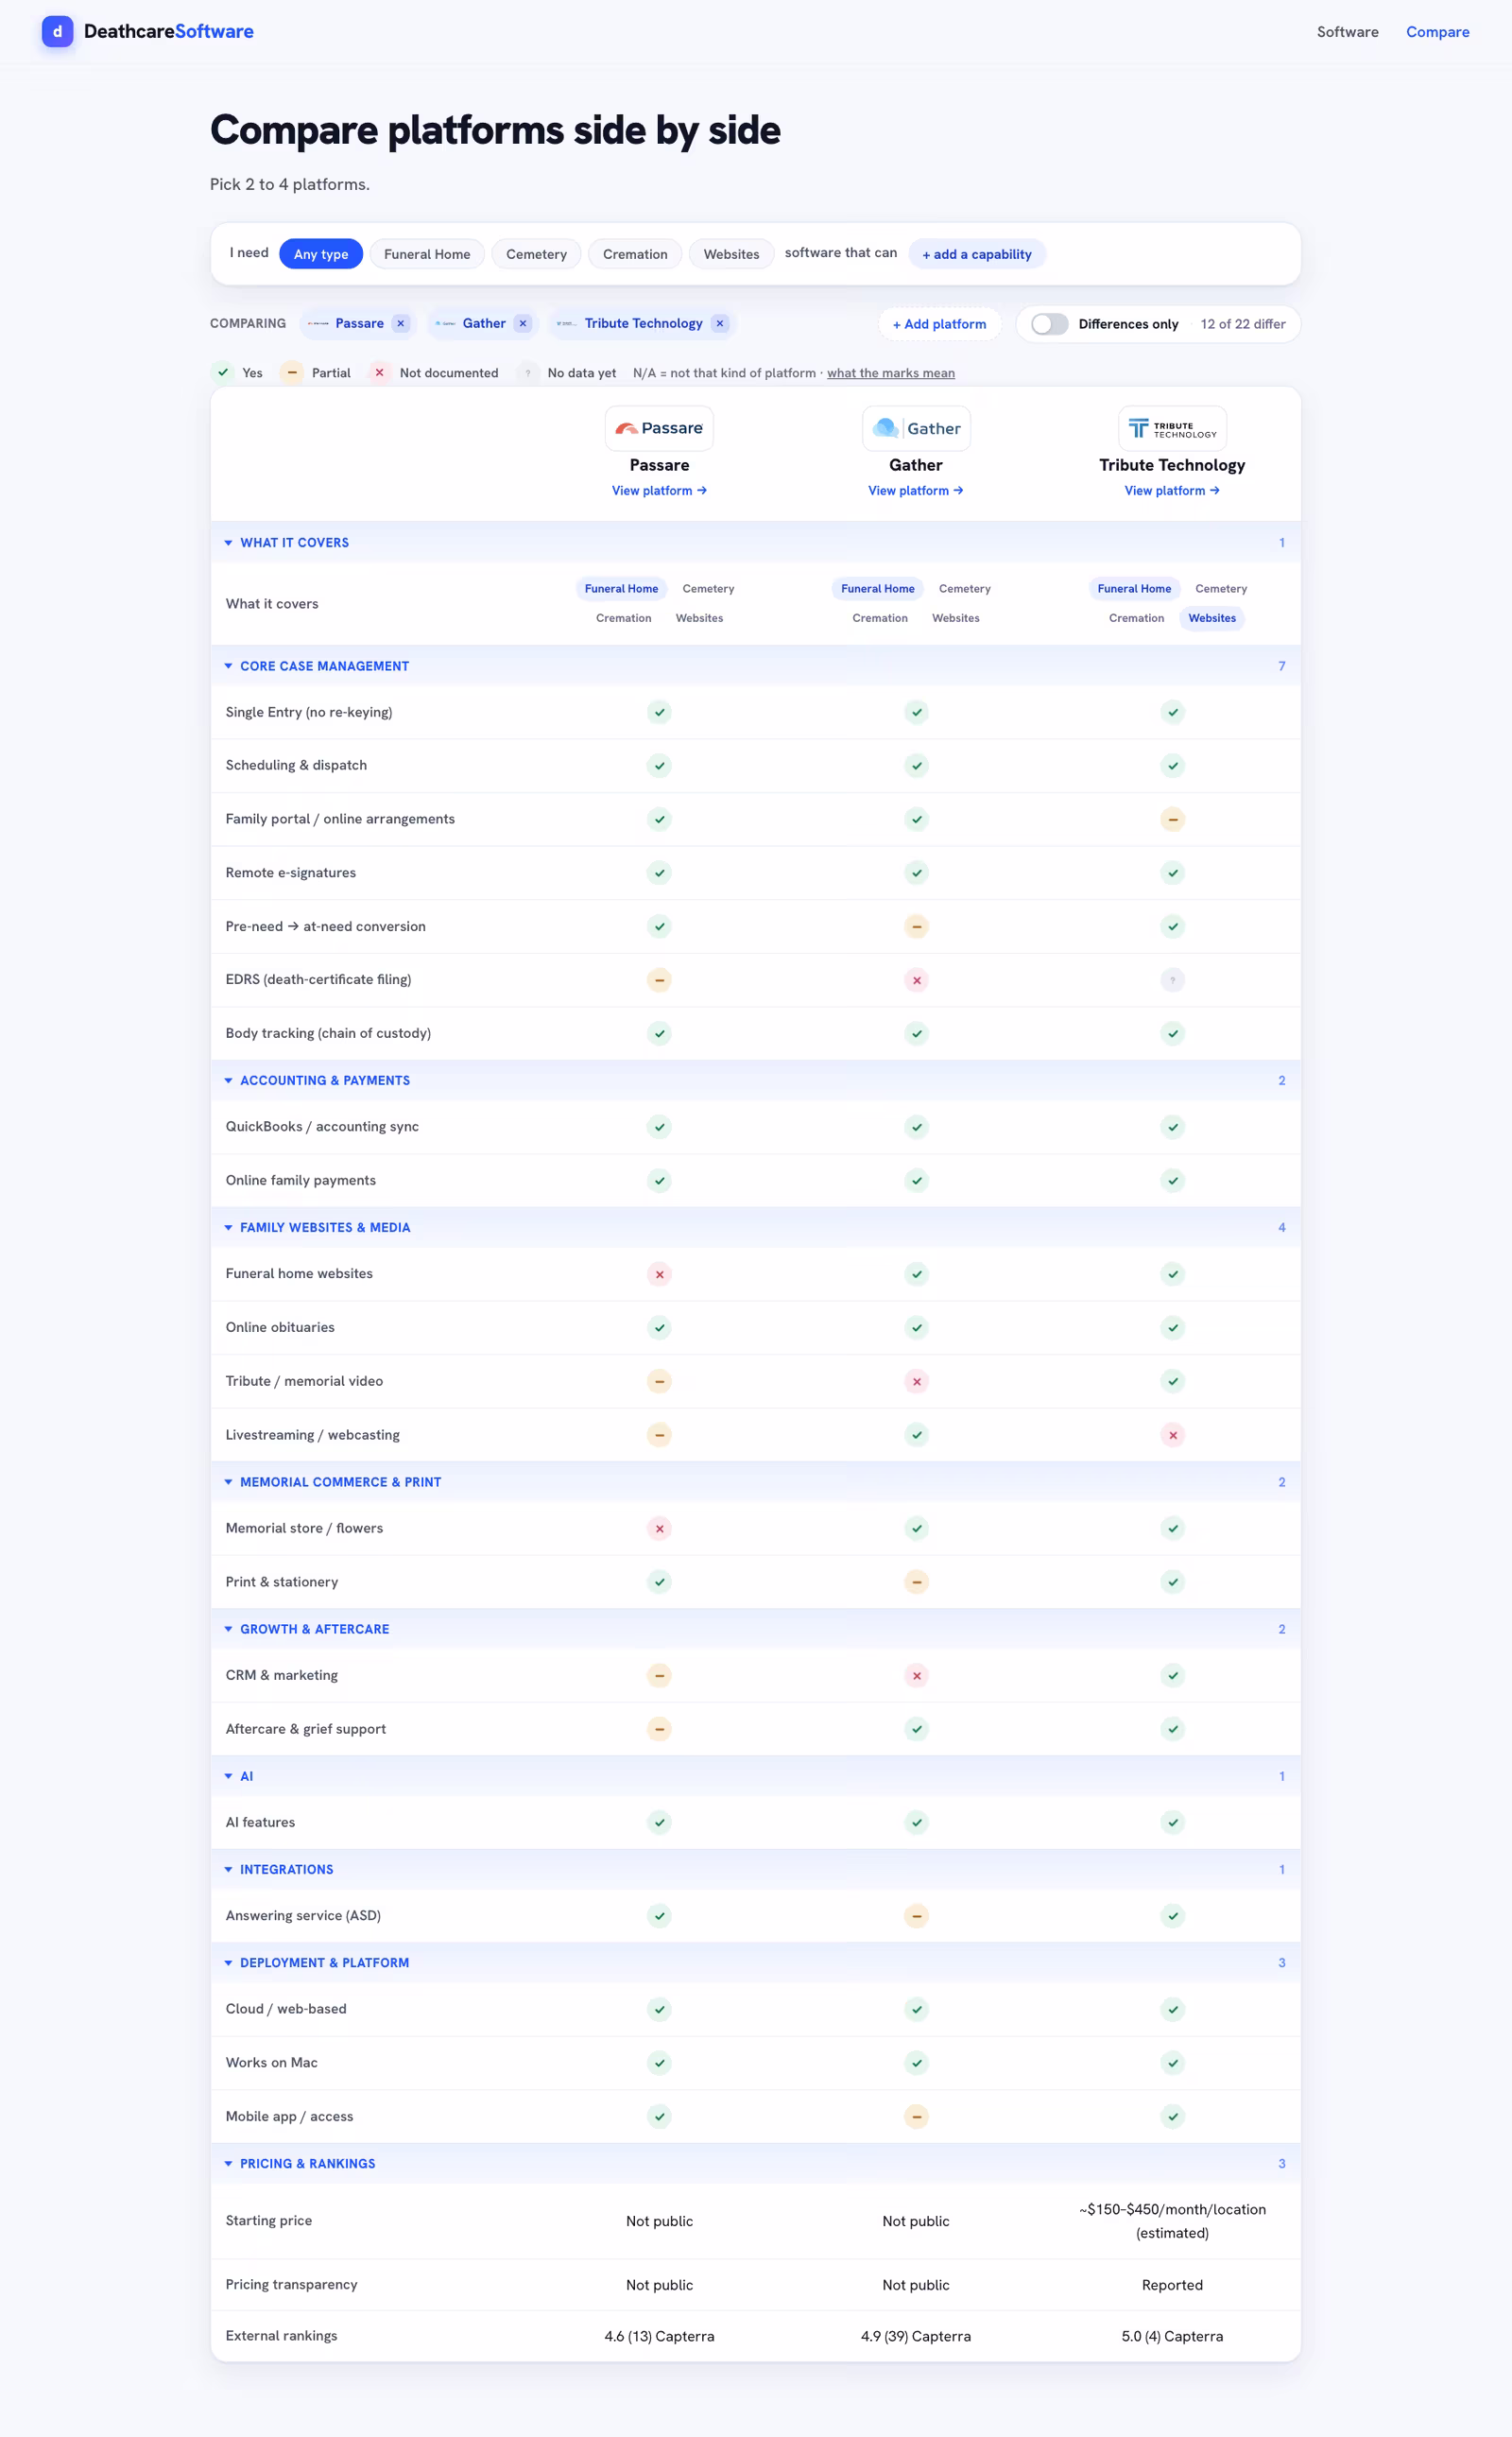1512x2437 pixels.
Task: Click Websites tag under Tribute Technology coverage
Action: [x=1212, y=618]
